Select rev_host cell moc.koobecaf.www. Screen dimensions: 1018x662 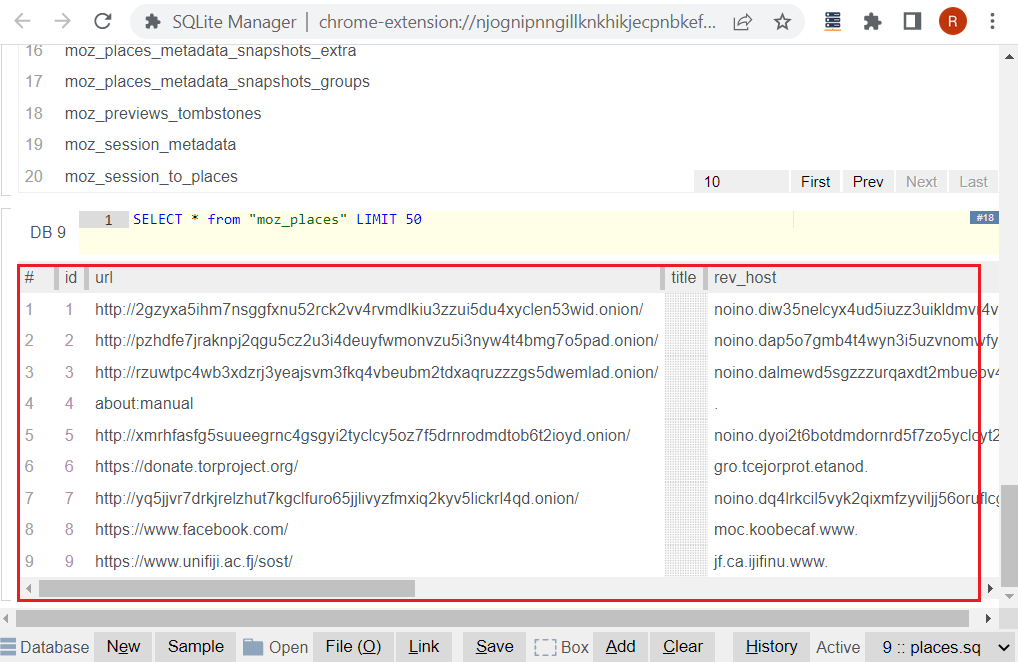tap(786, 530)
